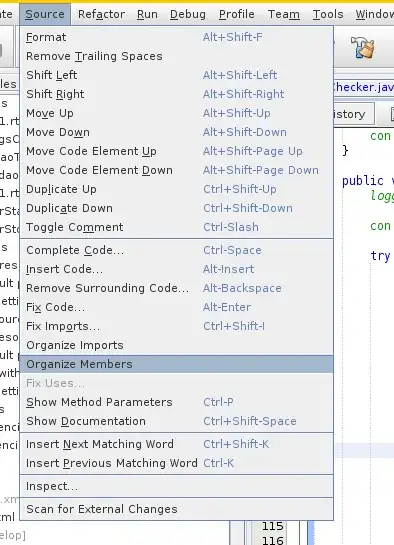394x545 pixels.
Task: Open the Tools menu
Action: (x=328, y=14)
